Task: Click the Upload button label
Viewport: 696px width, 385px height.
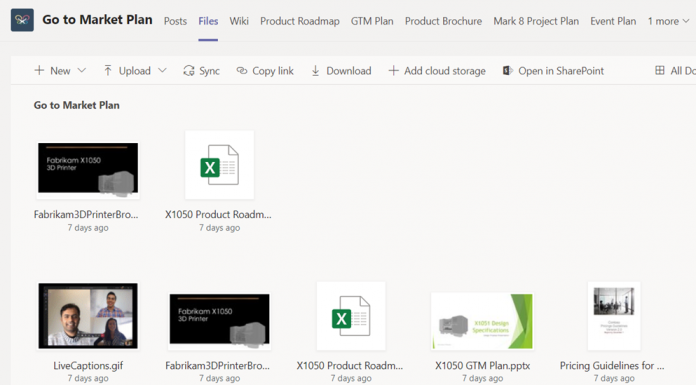Action: (134, 71)
